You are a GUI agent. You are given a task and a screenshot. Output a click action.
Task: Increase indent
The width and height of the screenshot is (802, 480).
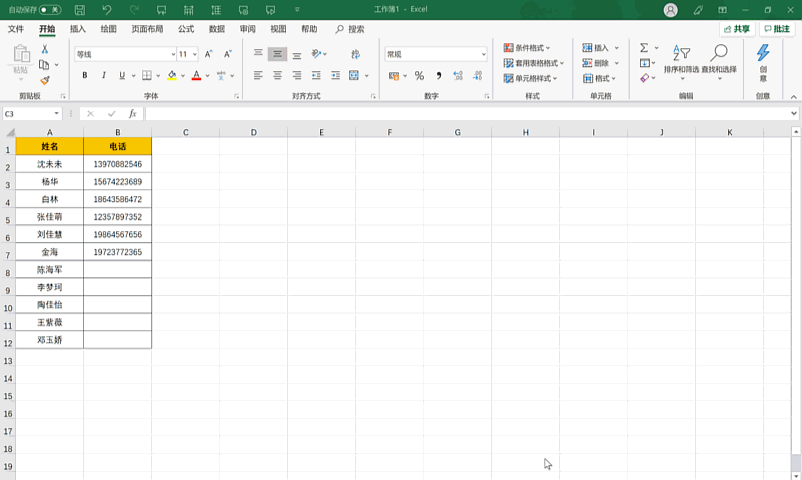coord(336,75)
